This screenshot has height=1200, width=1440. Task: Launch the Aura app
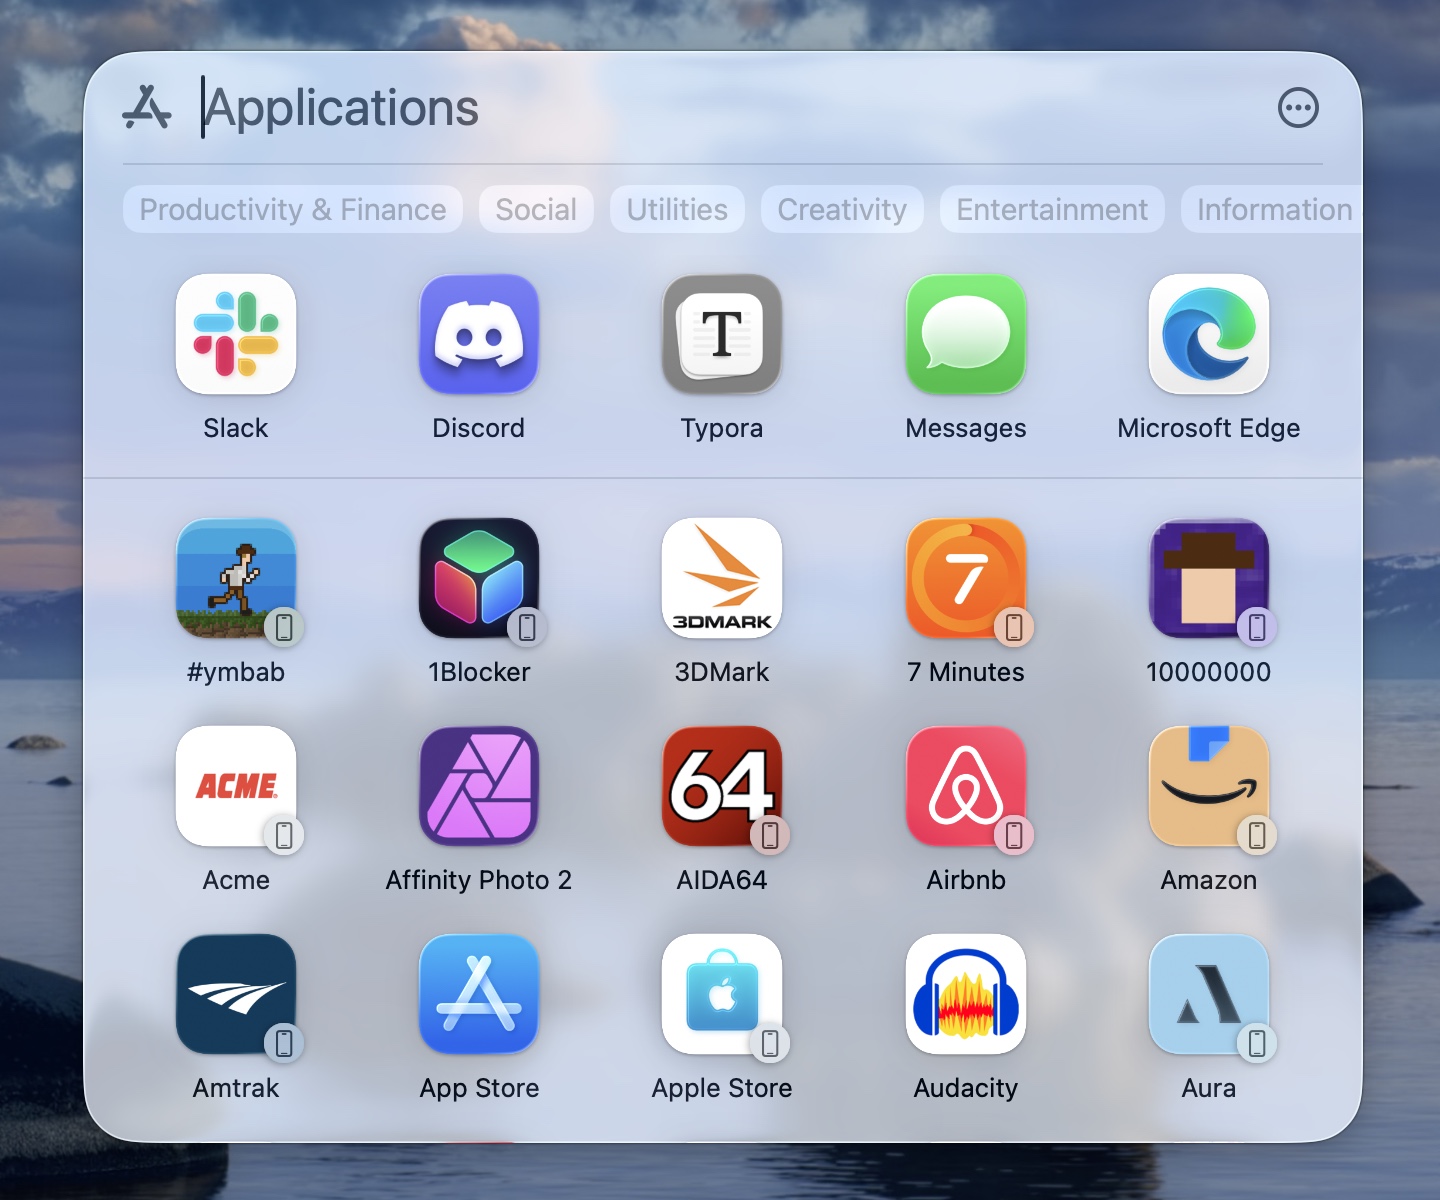(x=1209, y=994)
